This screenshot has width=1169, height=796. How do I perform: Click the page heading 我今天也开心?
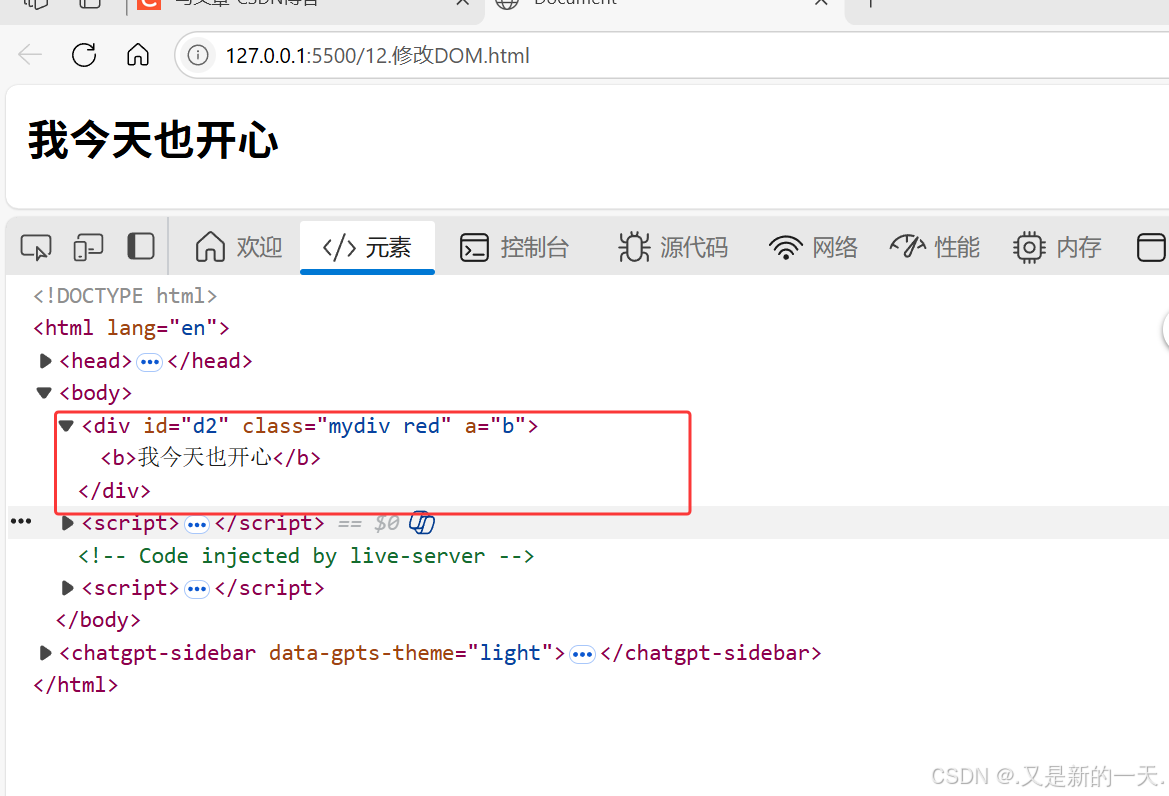pyautogui.click(x=153, y=140)
